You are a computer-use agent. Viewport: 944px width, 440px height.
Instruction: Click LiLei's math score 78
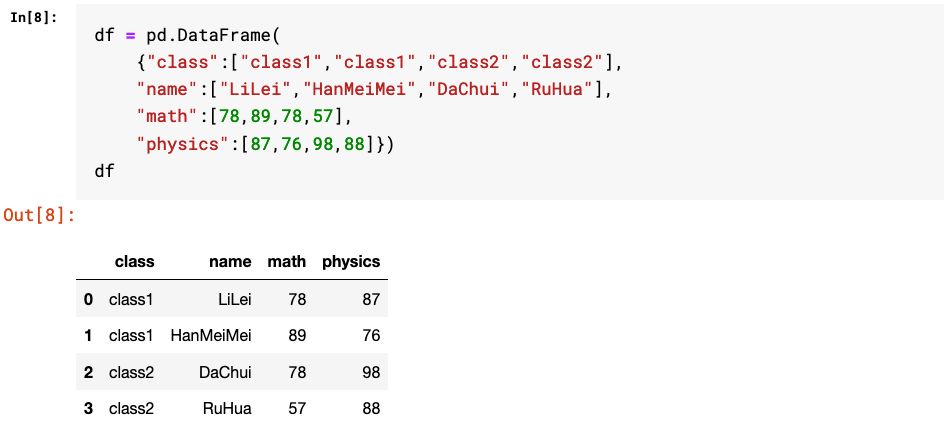click(x=297, y=299)
